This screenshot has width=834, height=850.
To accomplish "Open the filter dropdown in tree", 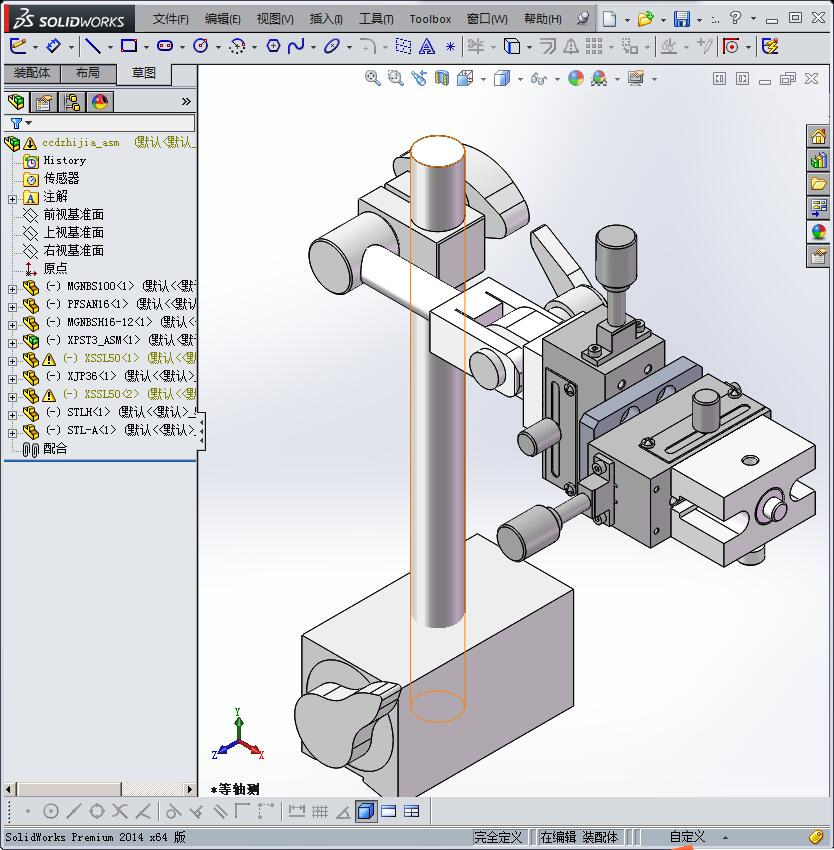I will (x=29, y=124).
